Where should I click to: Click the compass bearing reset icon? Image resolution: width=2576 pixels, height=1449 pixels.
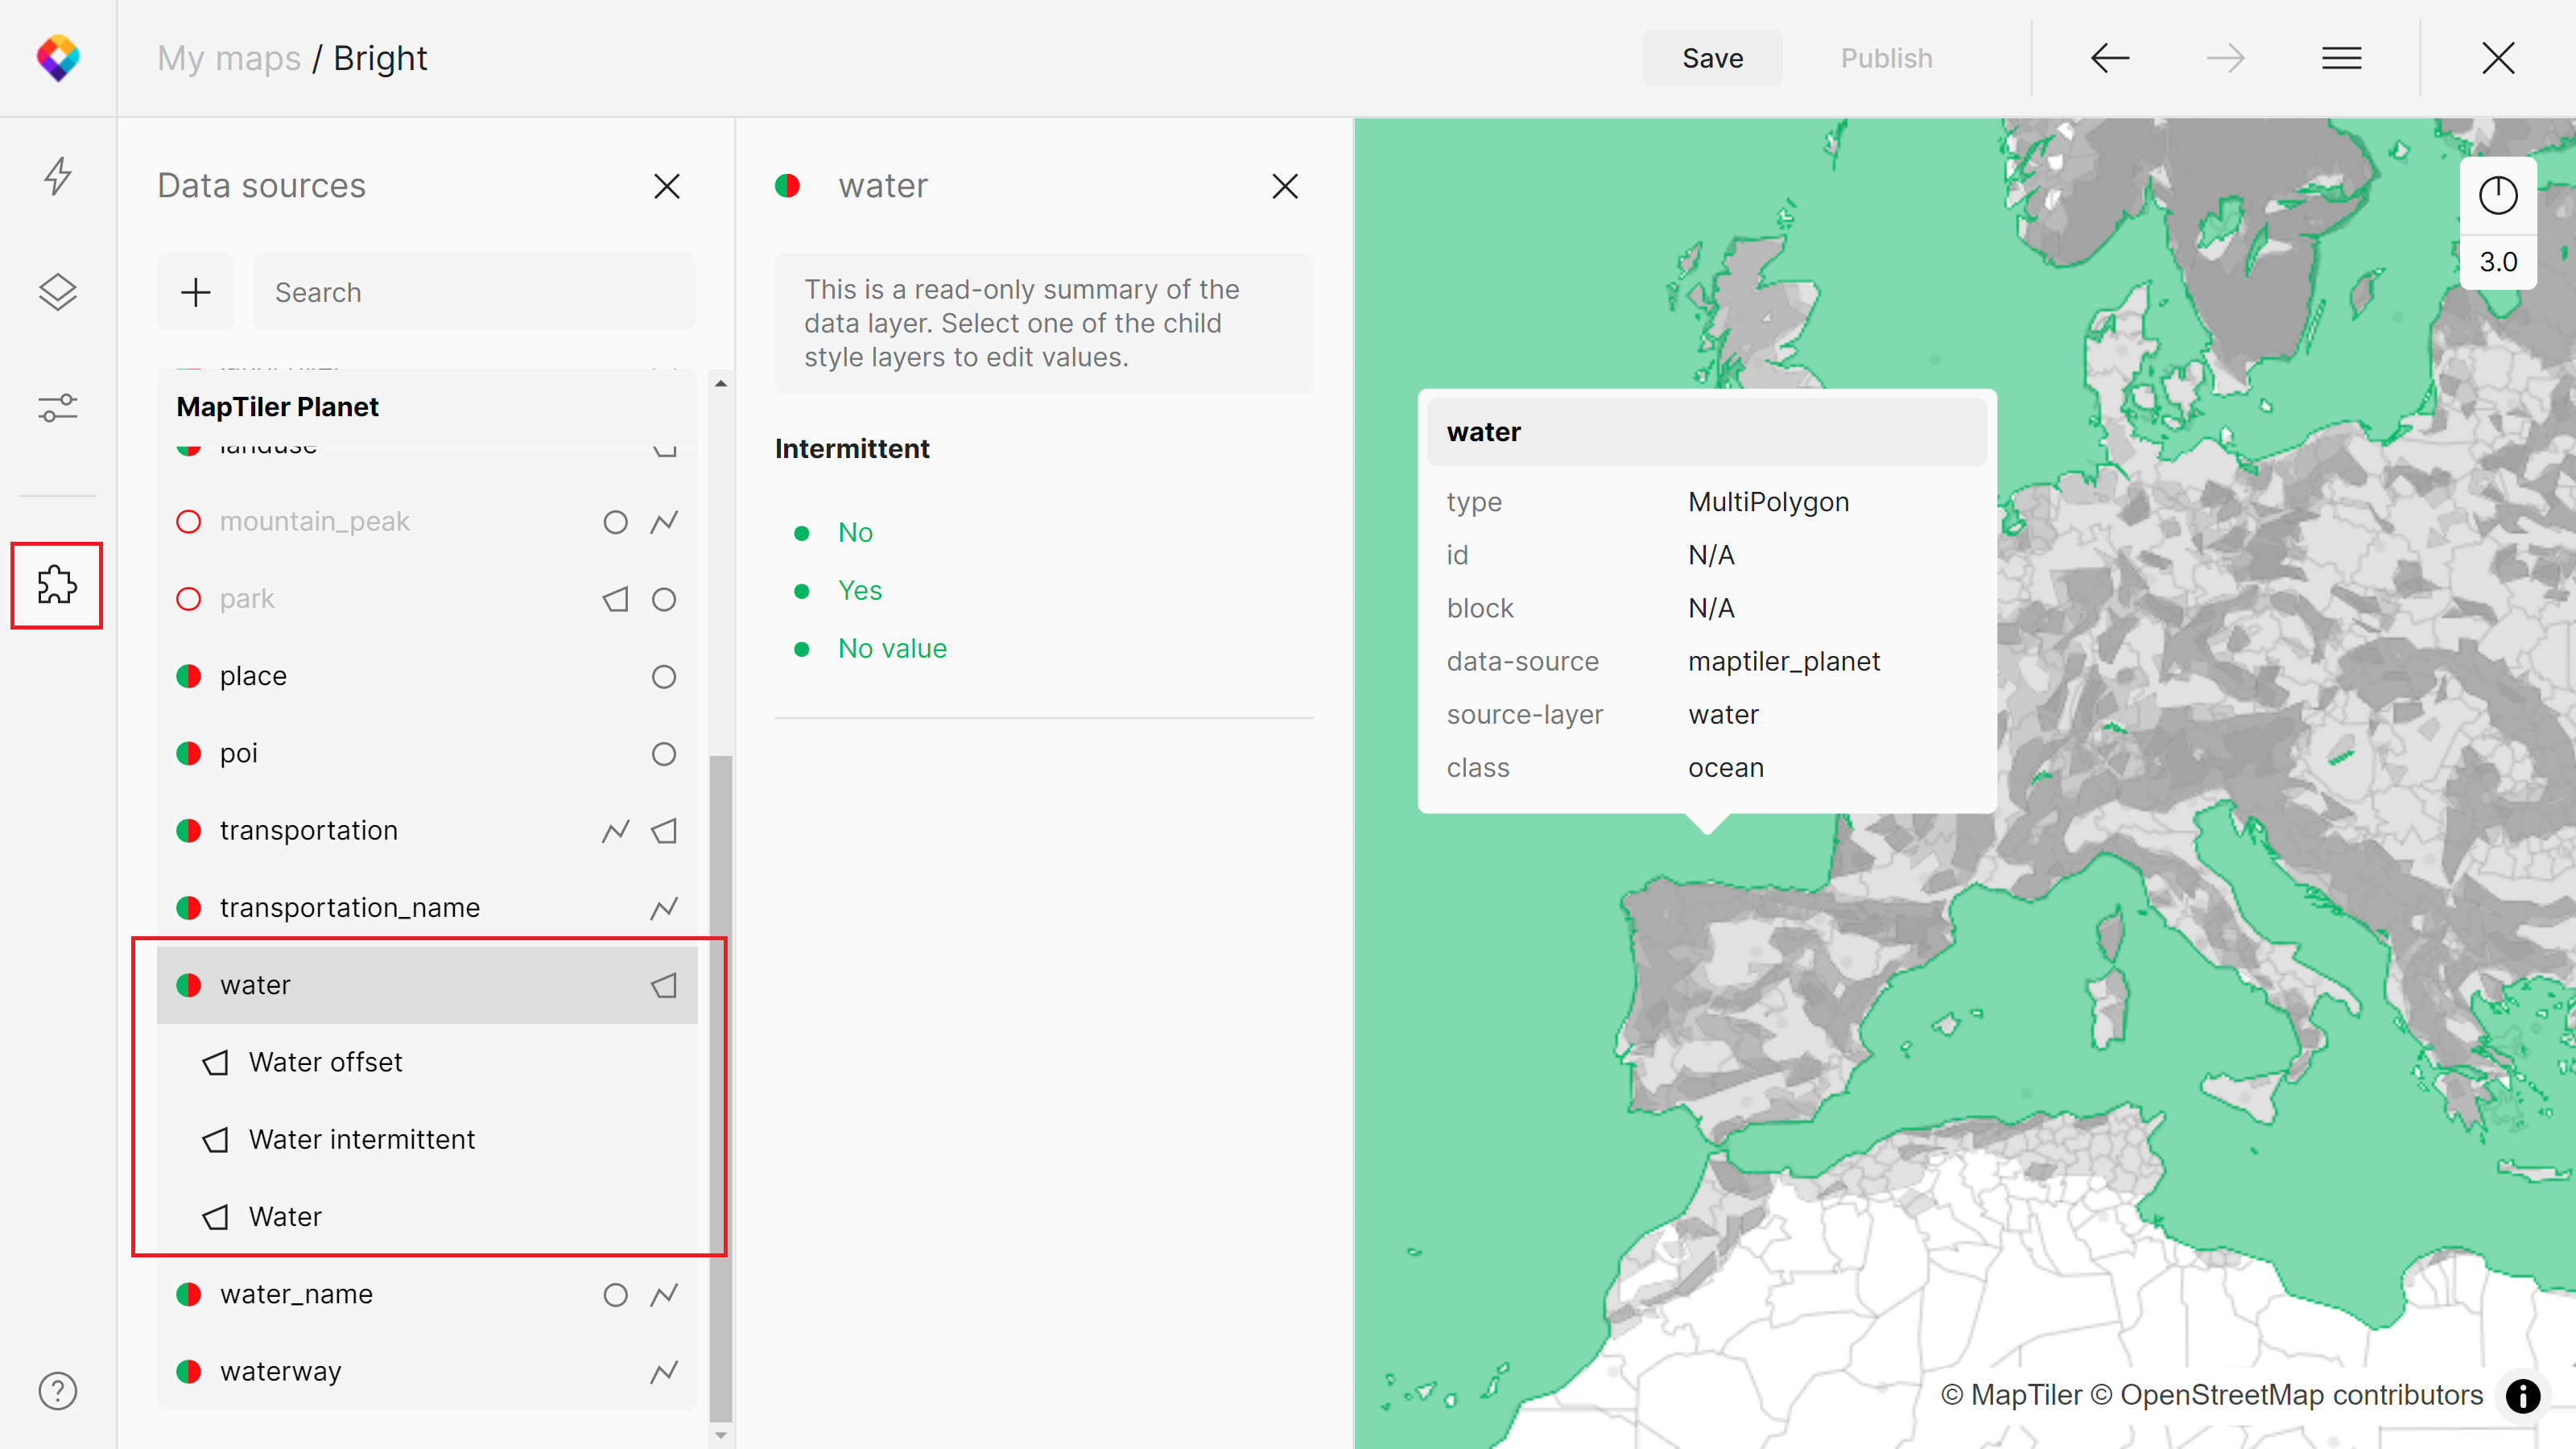2497,195
